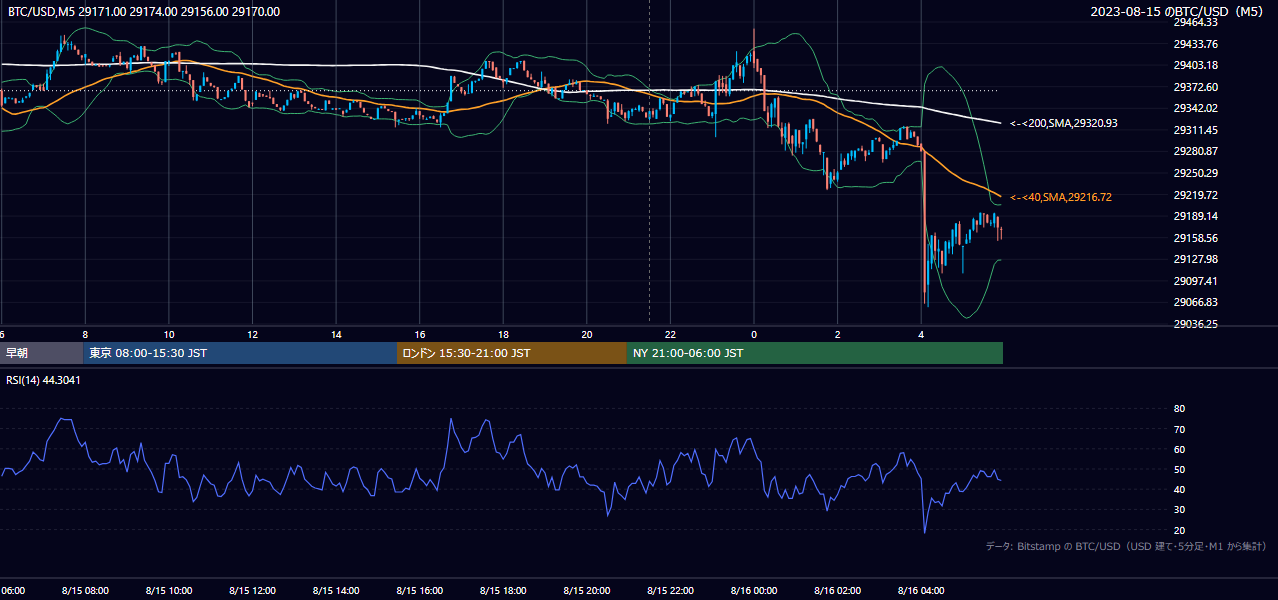Viewport: 1278px width, 600px height.
Task: Click hour tick 12 below price chart
Action: (x=253, y=334)
